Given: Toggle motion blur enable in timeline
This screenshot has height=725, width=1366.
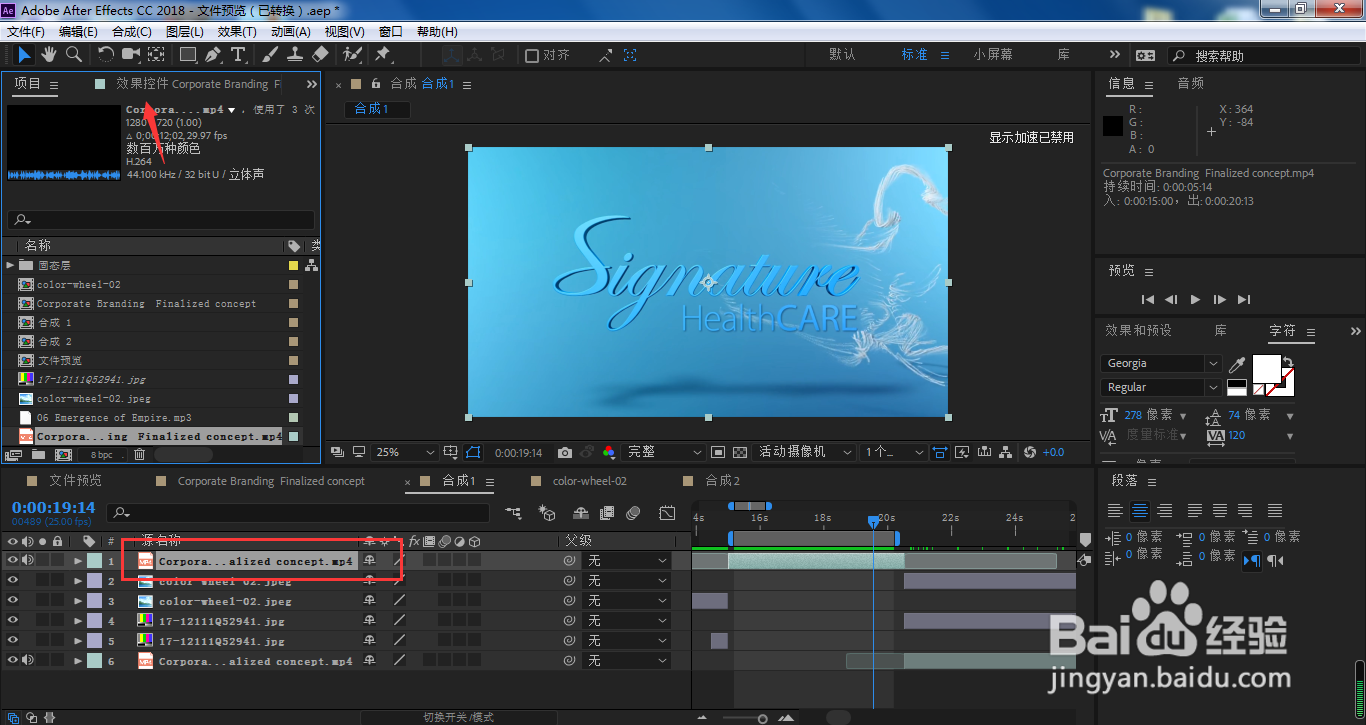Looking at the screenshot, I should point(633,513).
